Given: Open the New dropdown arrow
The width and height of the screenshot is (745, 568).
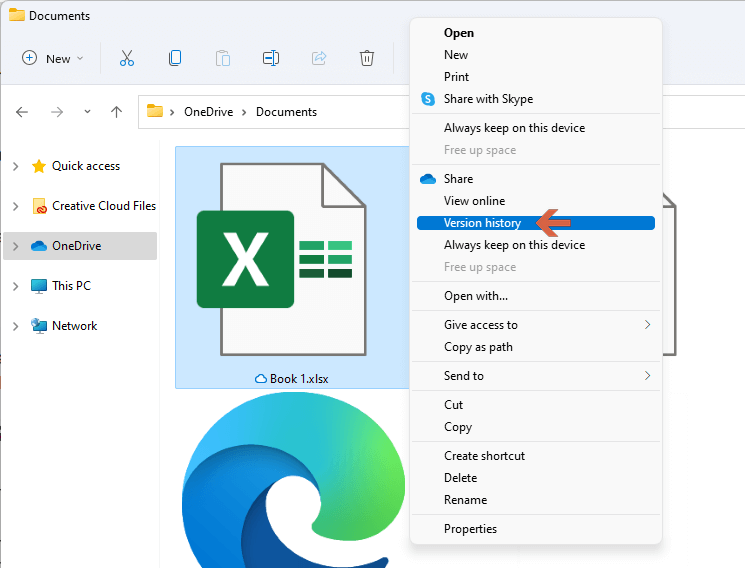Looking at the screenshot, I should click(80, 58).
